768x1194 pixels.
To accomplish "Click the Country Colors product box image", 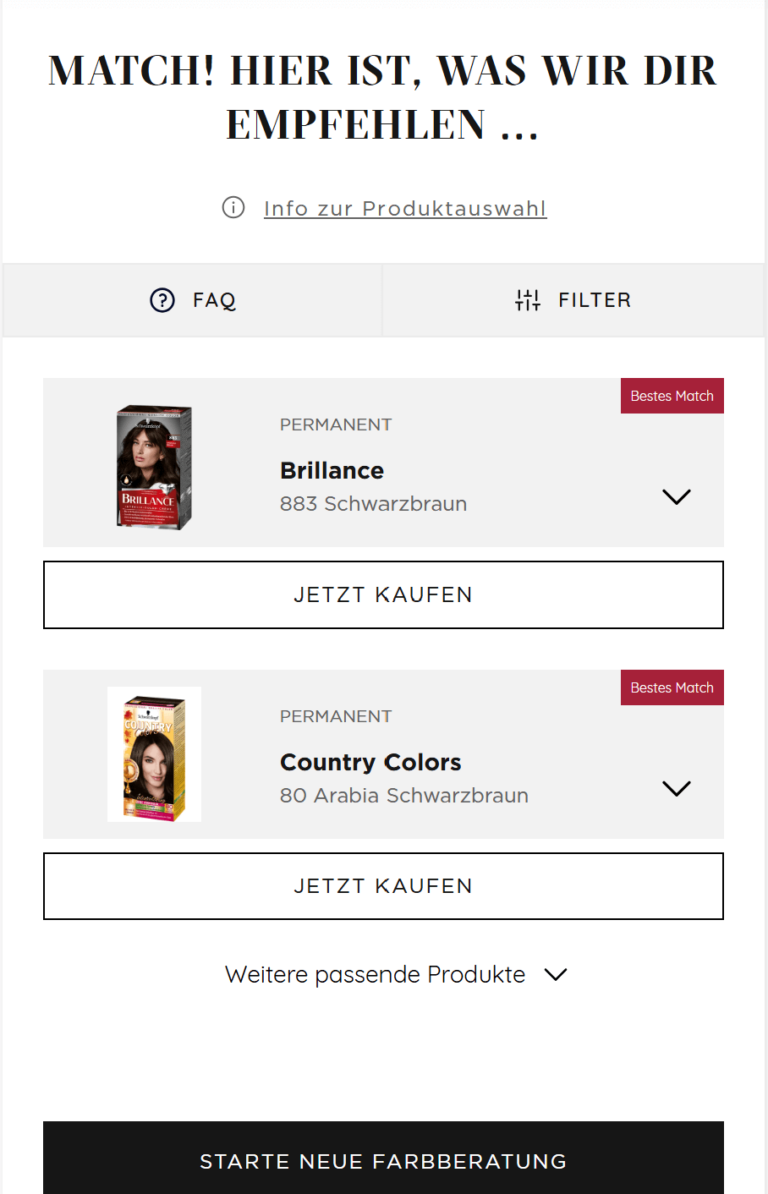I will coord(154,754).
